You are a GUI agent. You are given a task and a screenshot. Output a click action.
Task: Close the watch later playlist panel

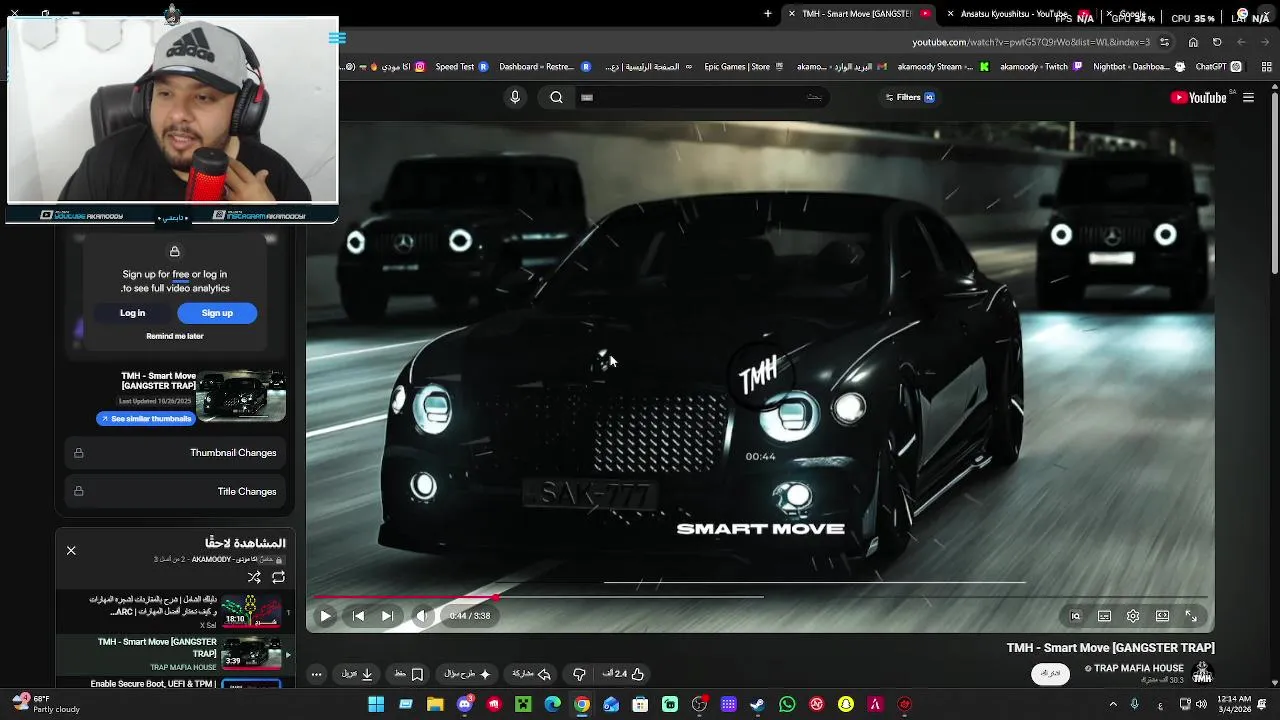tap(71, 551)
